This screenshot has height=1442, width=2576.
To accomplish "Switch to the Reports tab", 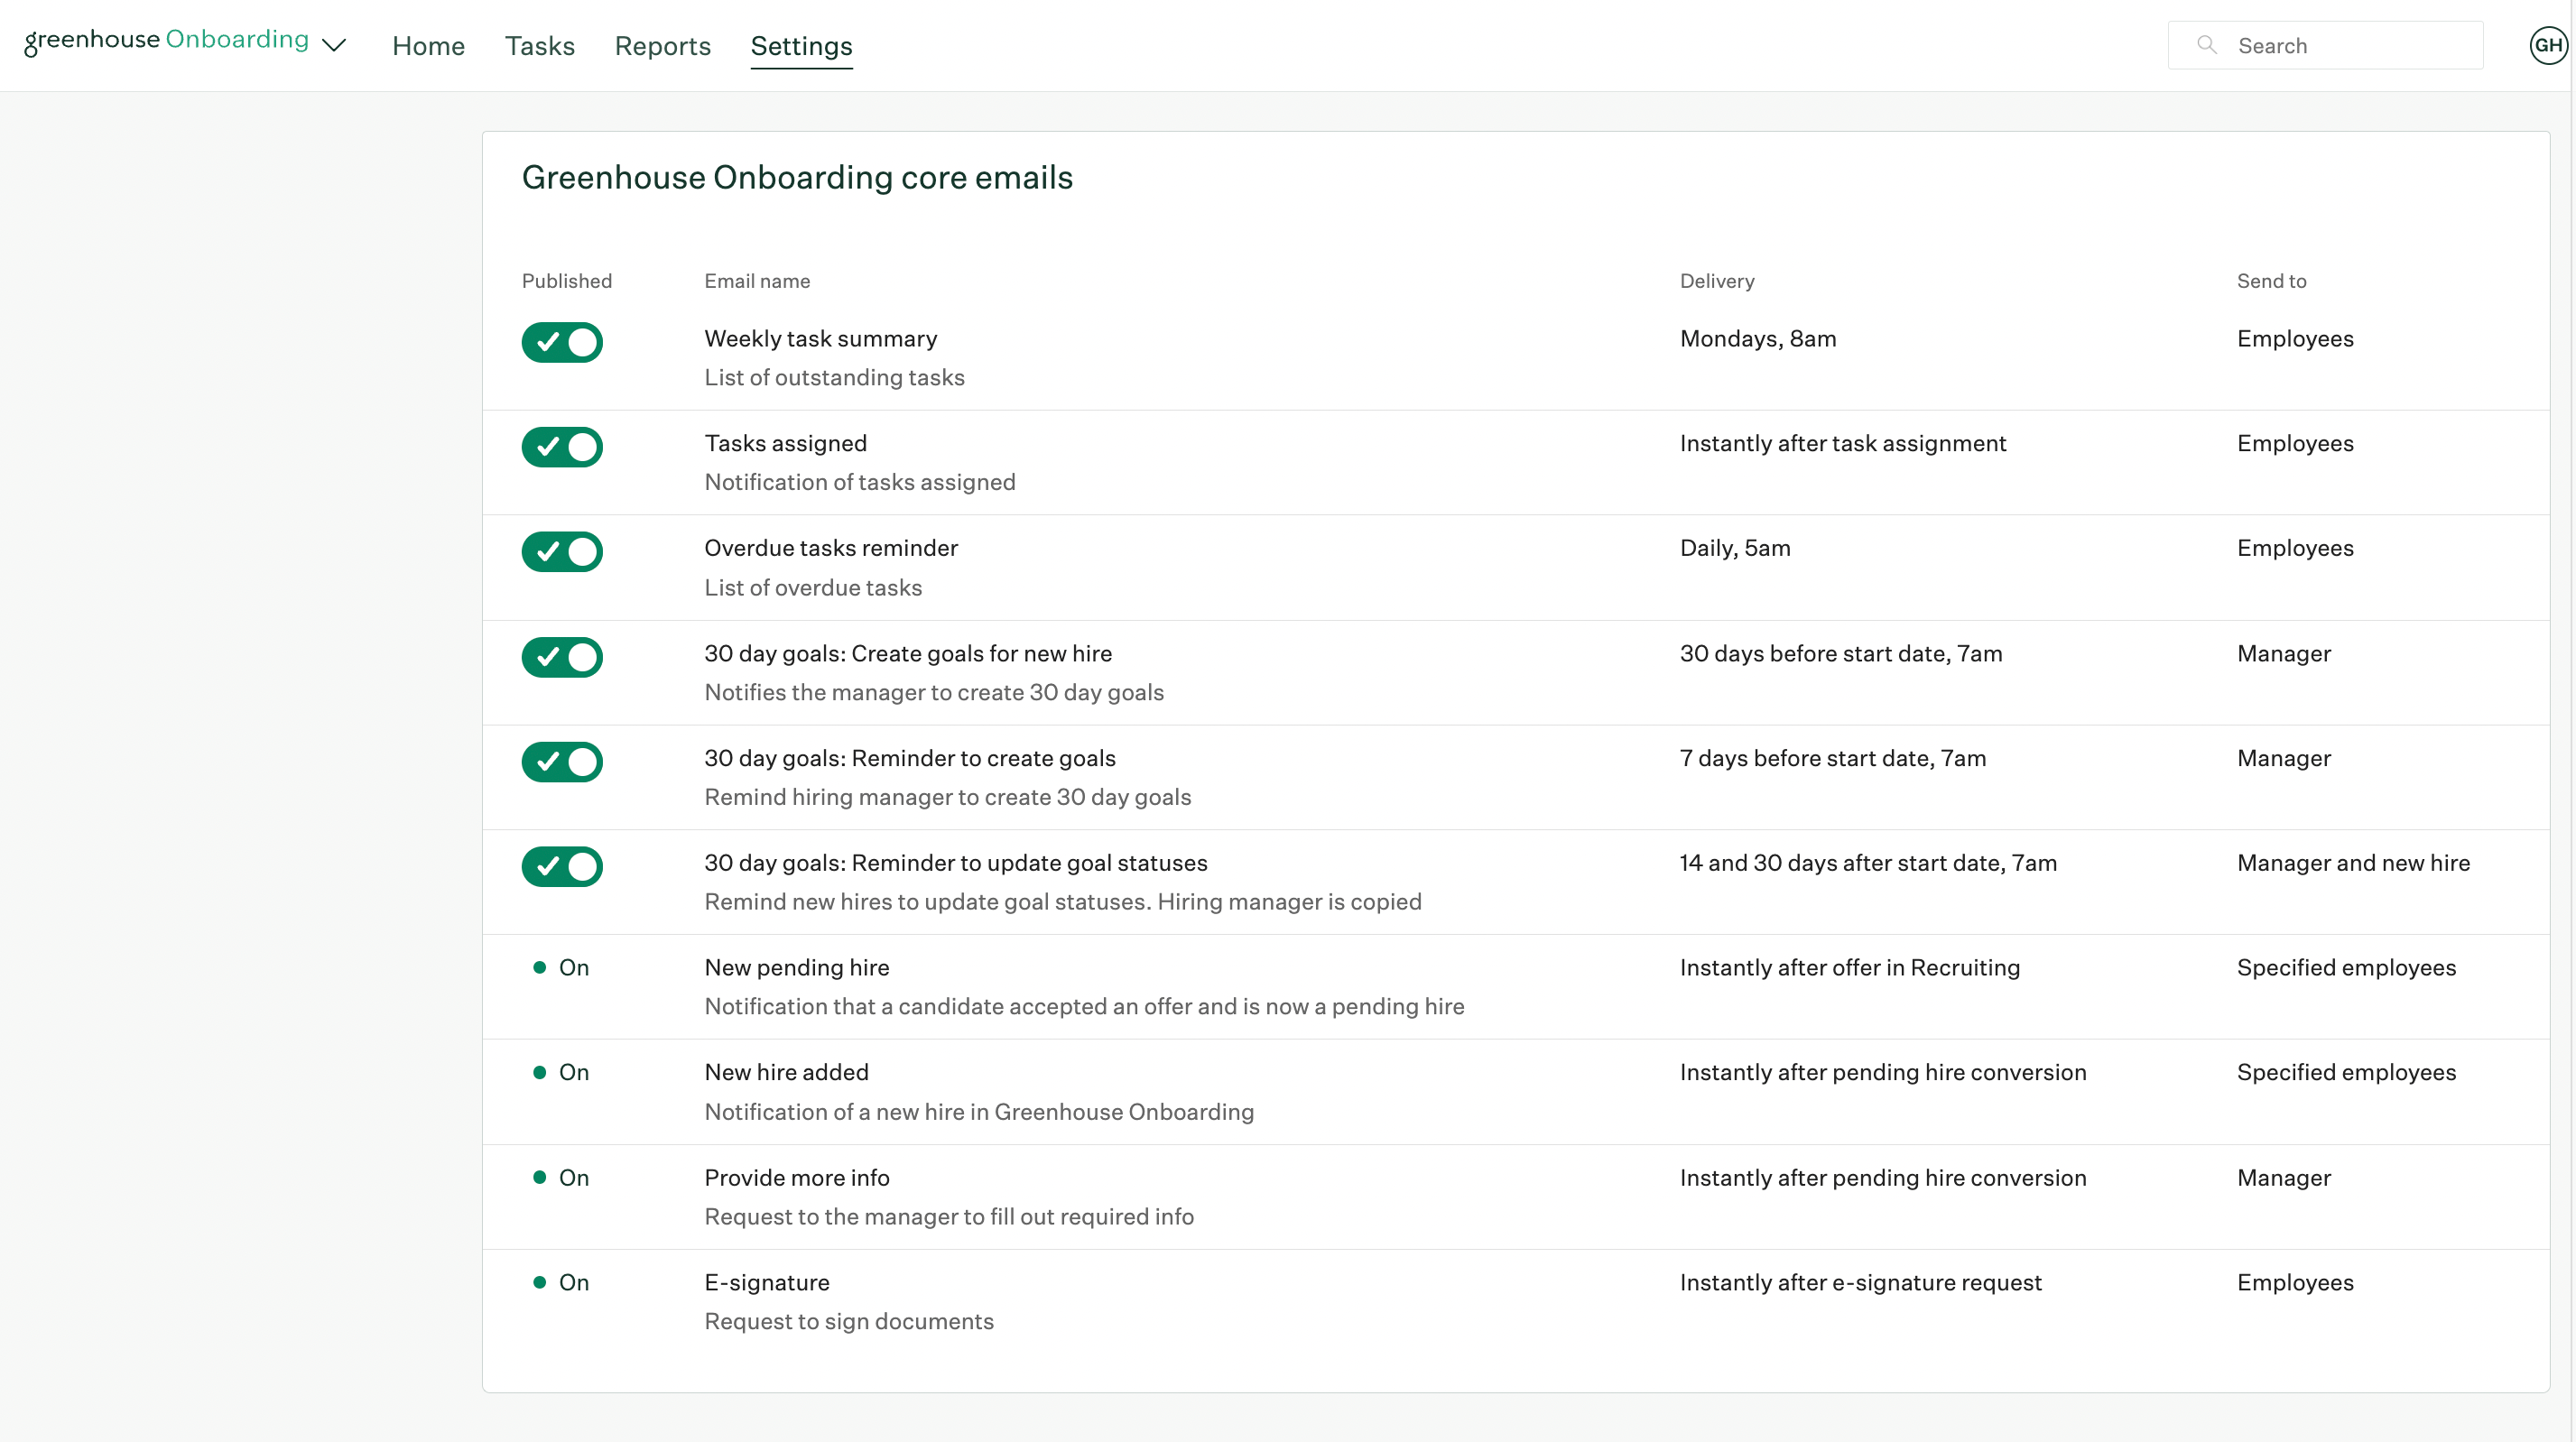I will pyautogui.click(x=663, y=46).
